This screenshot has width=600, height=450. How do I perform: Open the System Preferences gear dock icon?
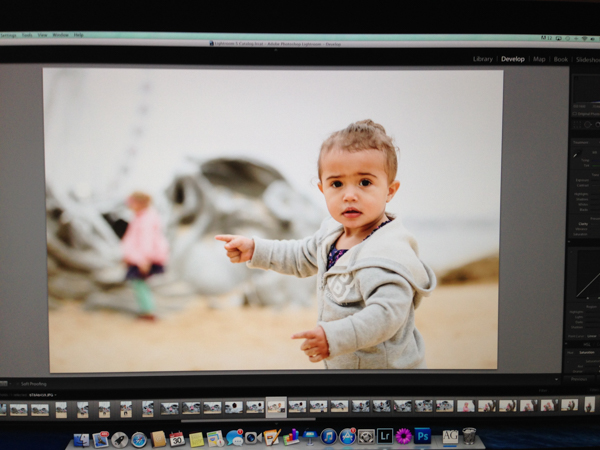tap(366, 436)
